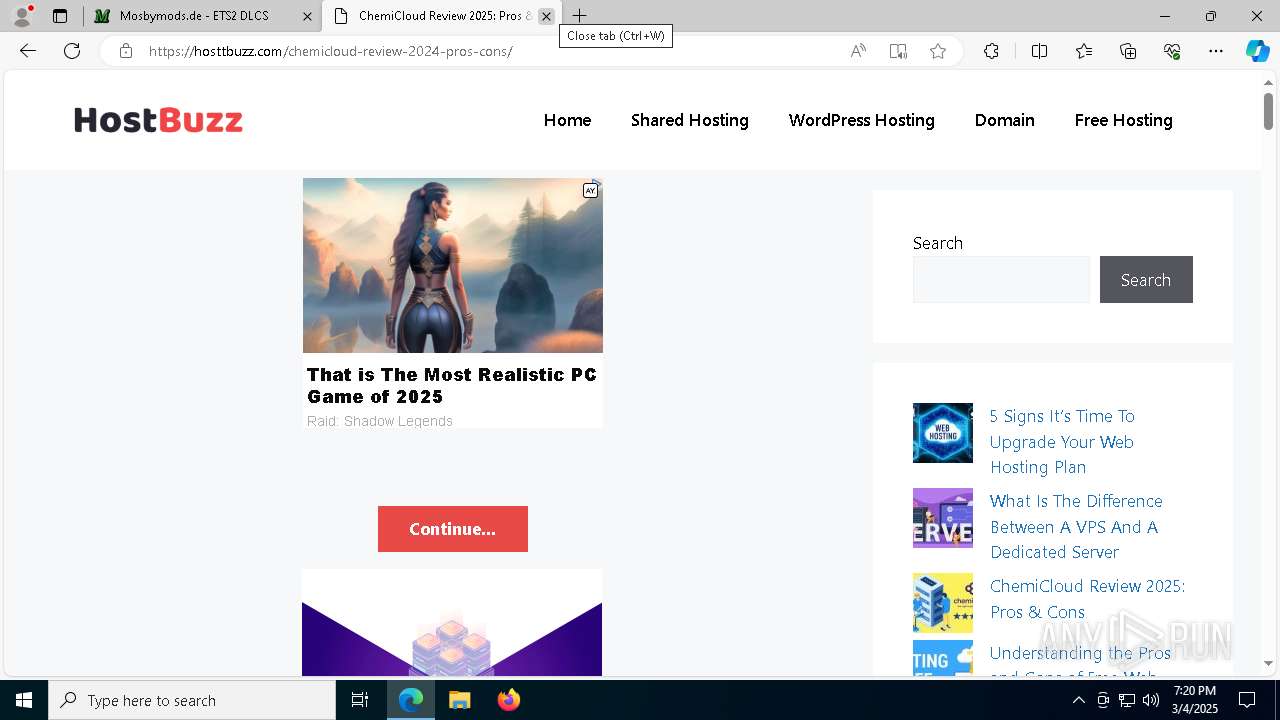Click the sidebar Search button
The image size is (1280, 720).
click(x=1146, y=280)
